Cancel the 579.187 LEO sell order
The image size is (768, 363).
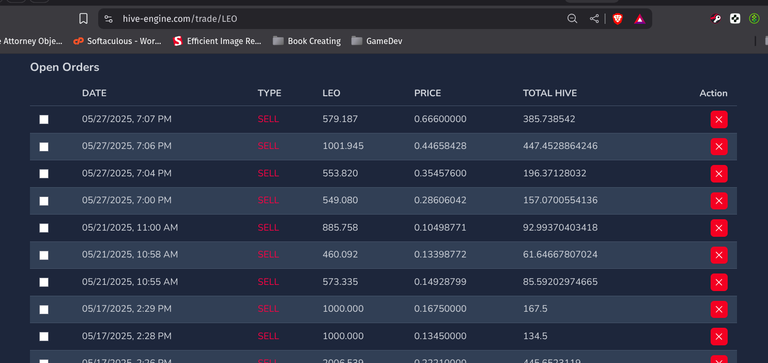click(x=719, y=120)
